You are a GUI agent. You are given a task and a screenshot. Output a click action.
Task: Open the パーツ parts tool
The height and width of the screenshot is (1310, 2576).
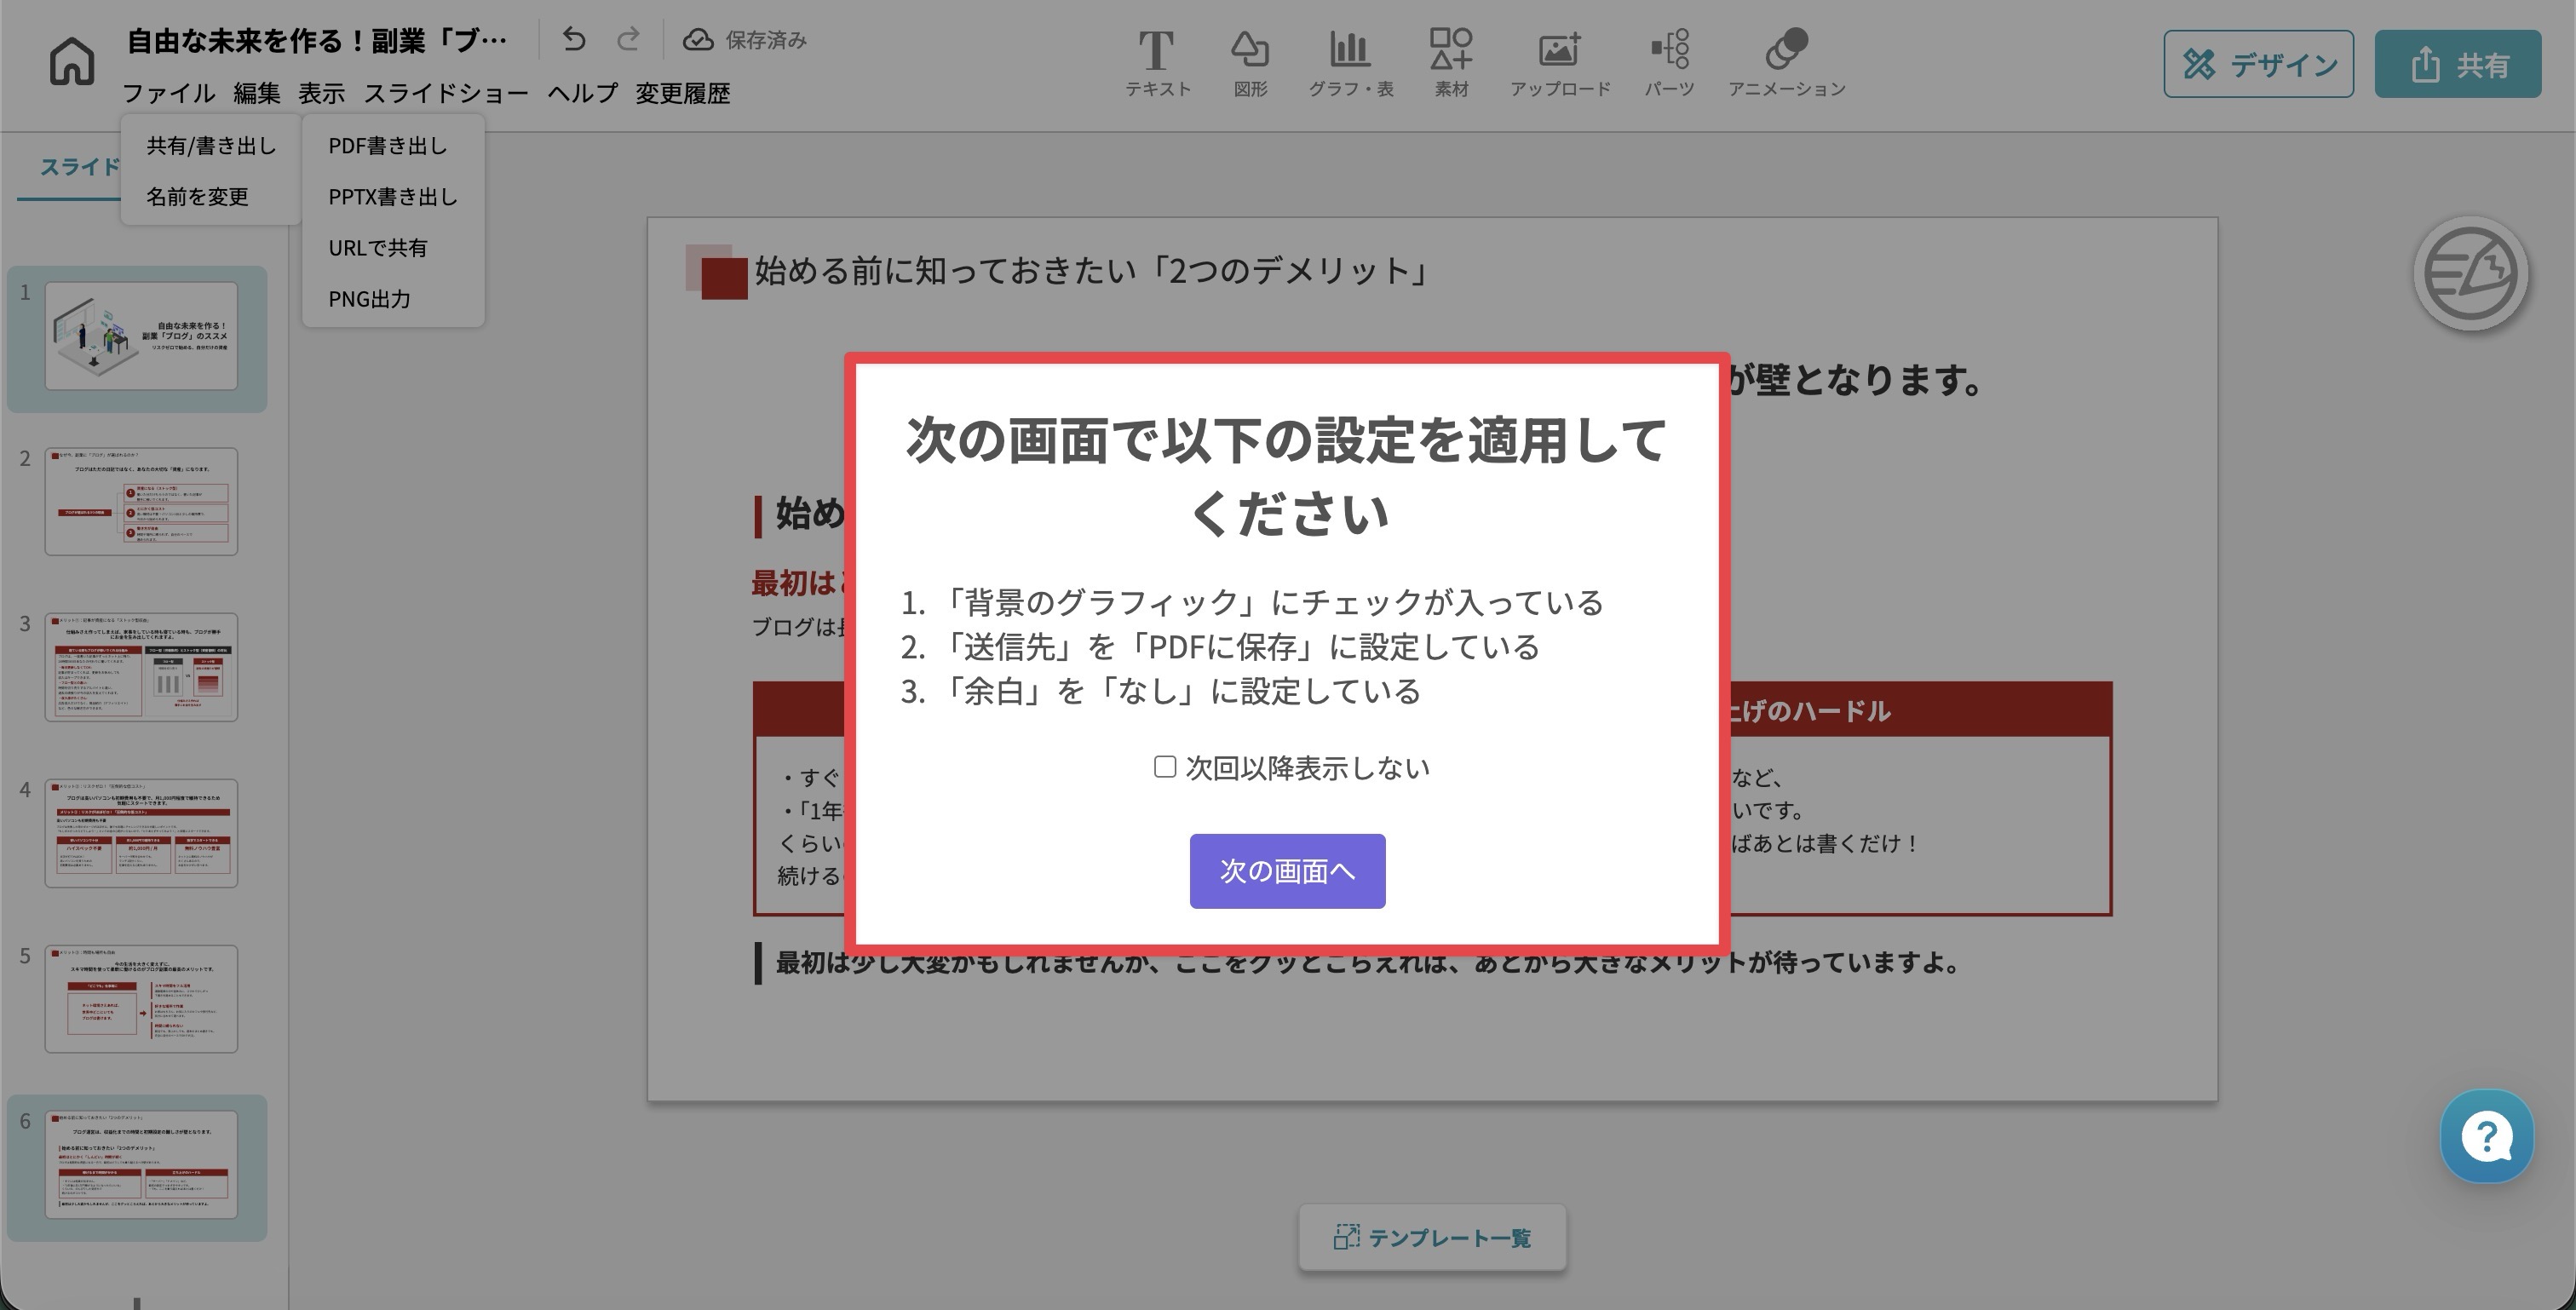(x=1669, y=64)
